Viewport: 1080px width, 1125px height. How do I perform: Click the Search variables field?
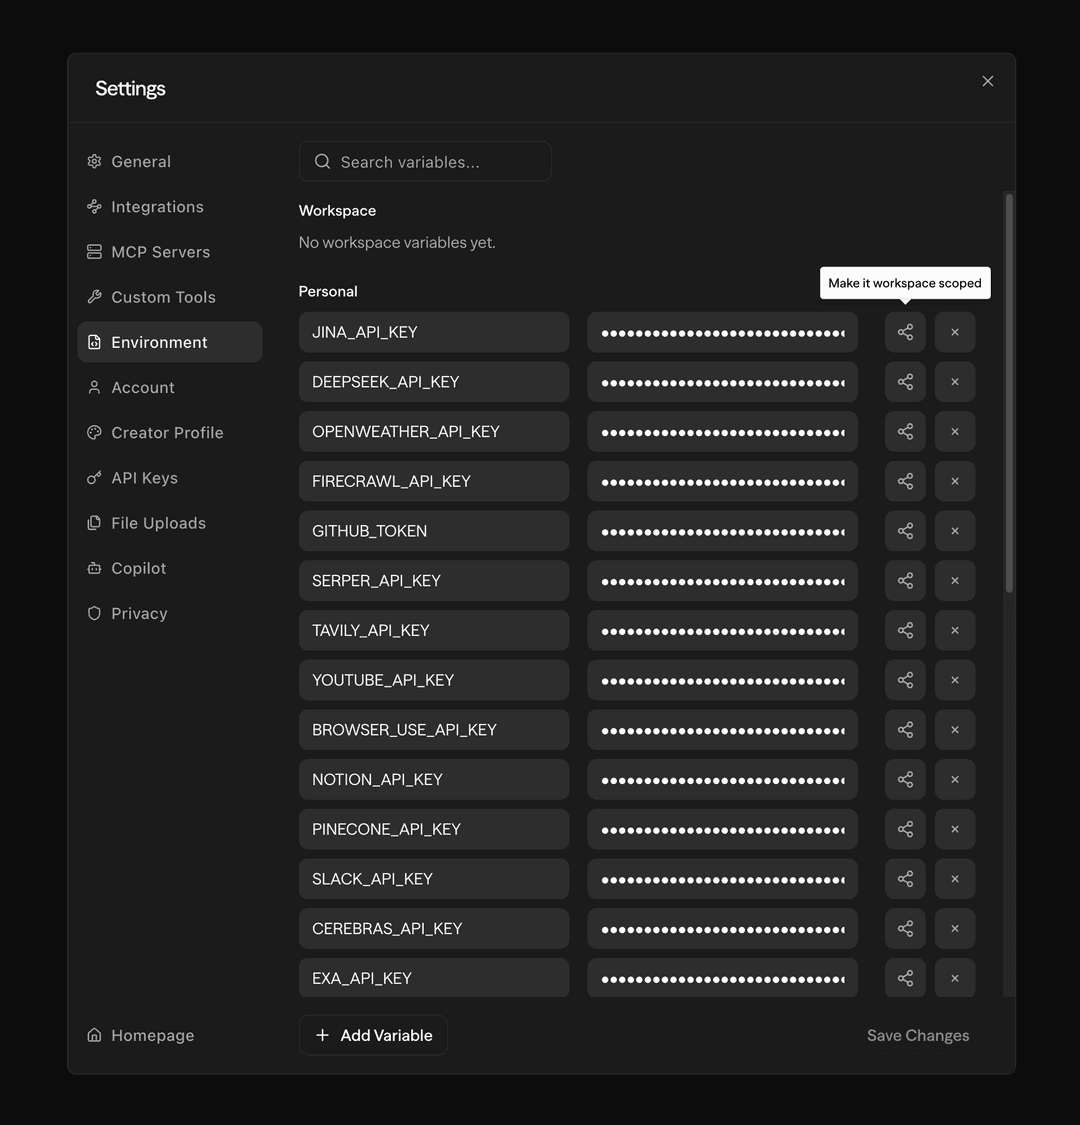[x=425, y=161]
